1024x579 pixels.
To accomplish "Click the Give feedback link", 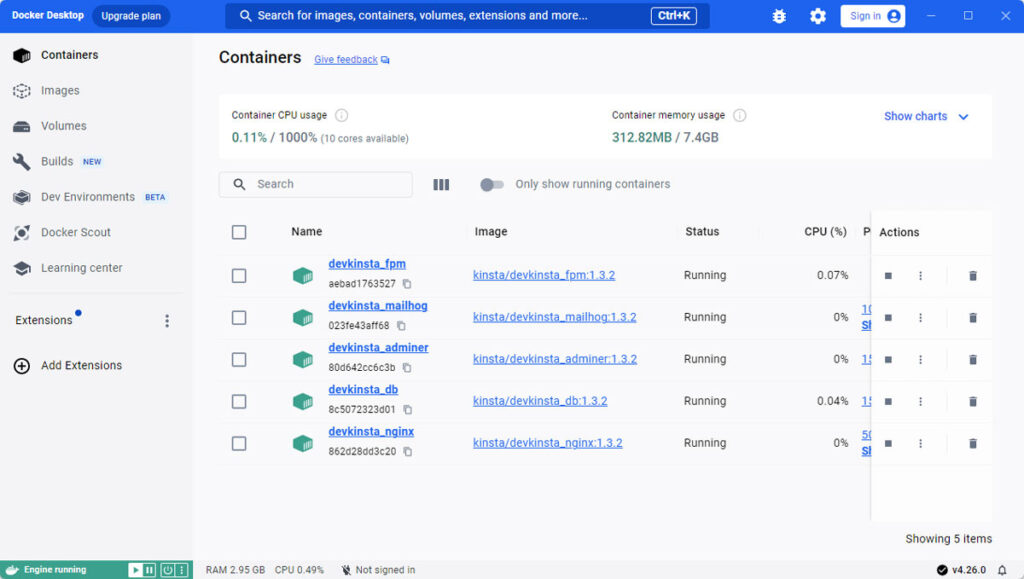I will pyautogui.click(x=345, y=59).
